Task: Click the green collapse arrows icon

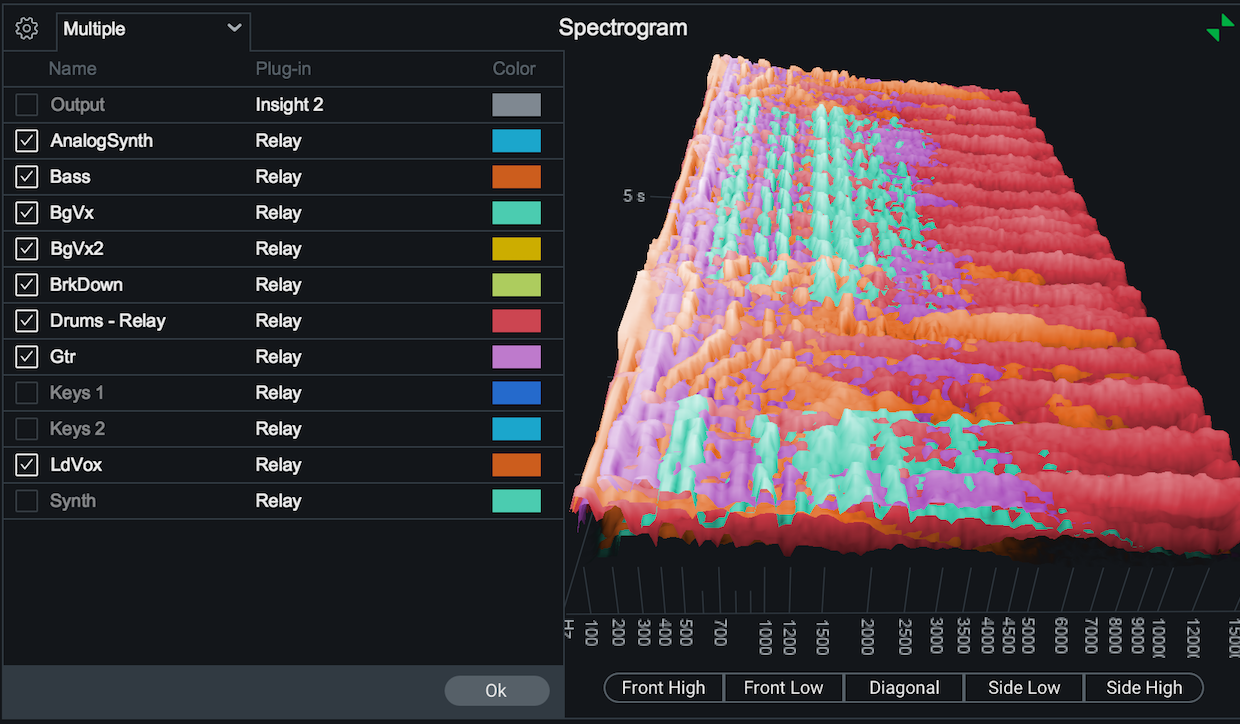Action: (1220, 28)
